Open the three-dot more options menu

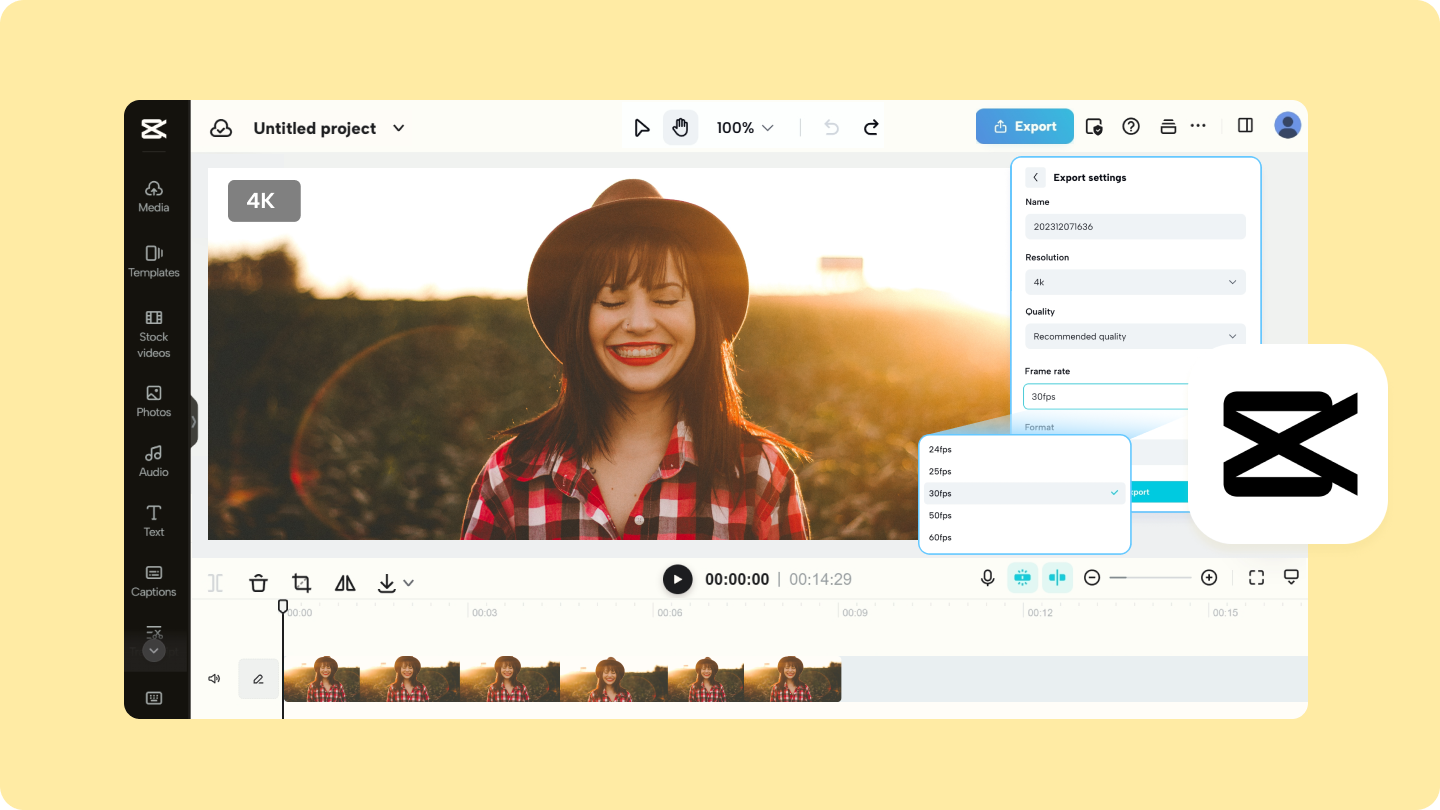(x=1198, y=126)
